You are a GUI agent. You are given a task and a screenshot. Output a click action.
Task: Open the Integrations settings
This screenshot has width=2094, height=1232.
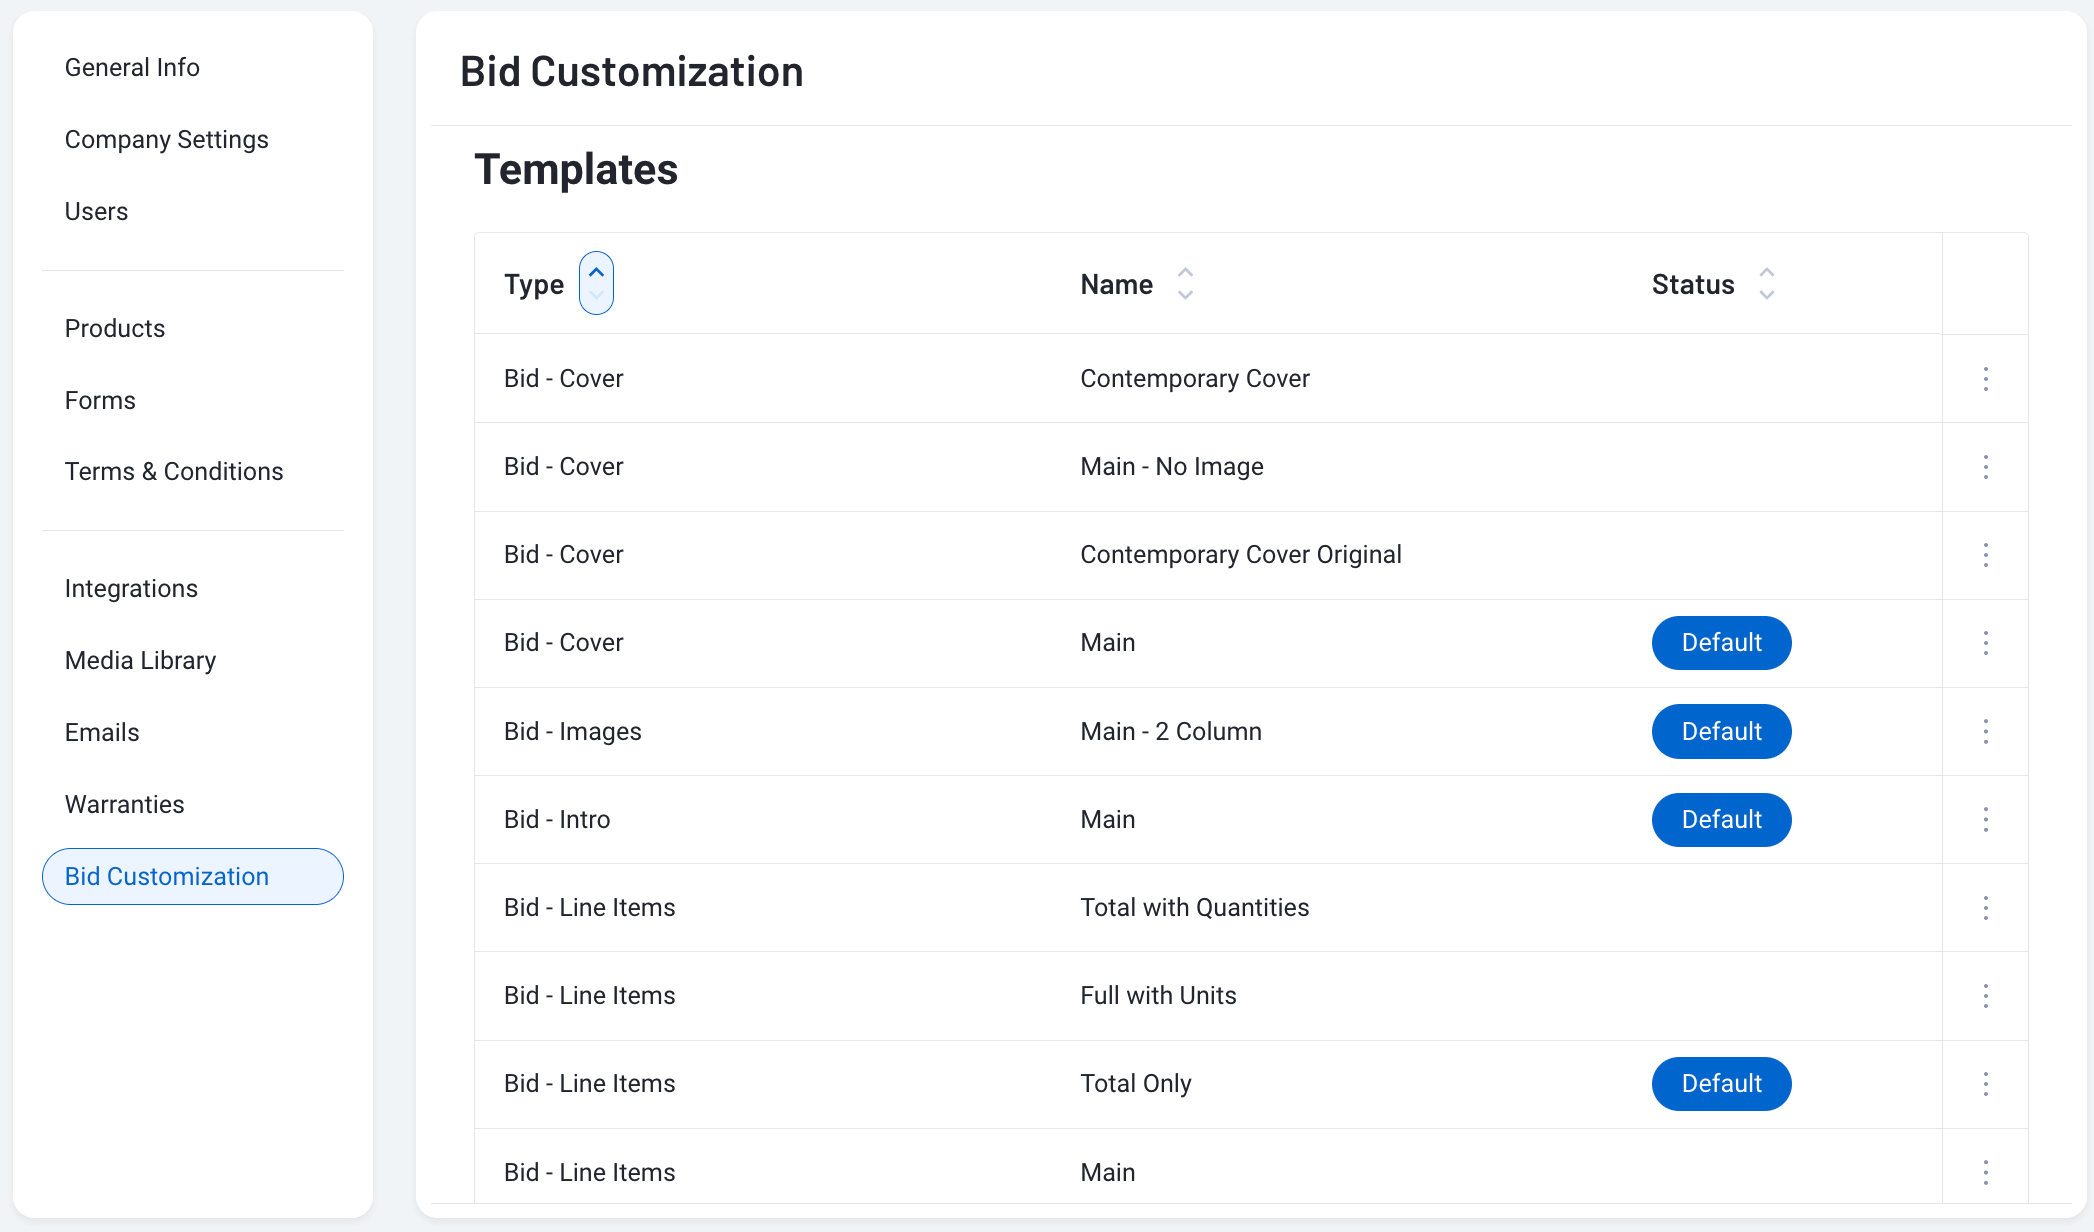click(131, 588)
